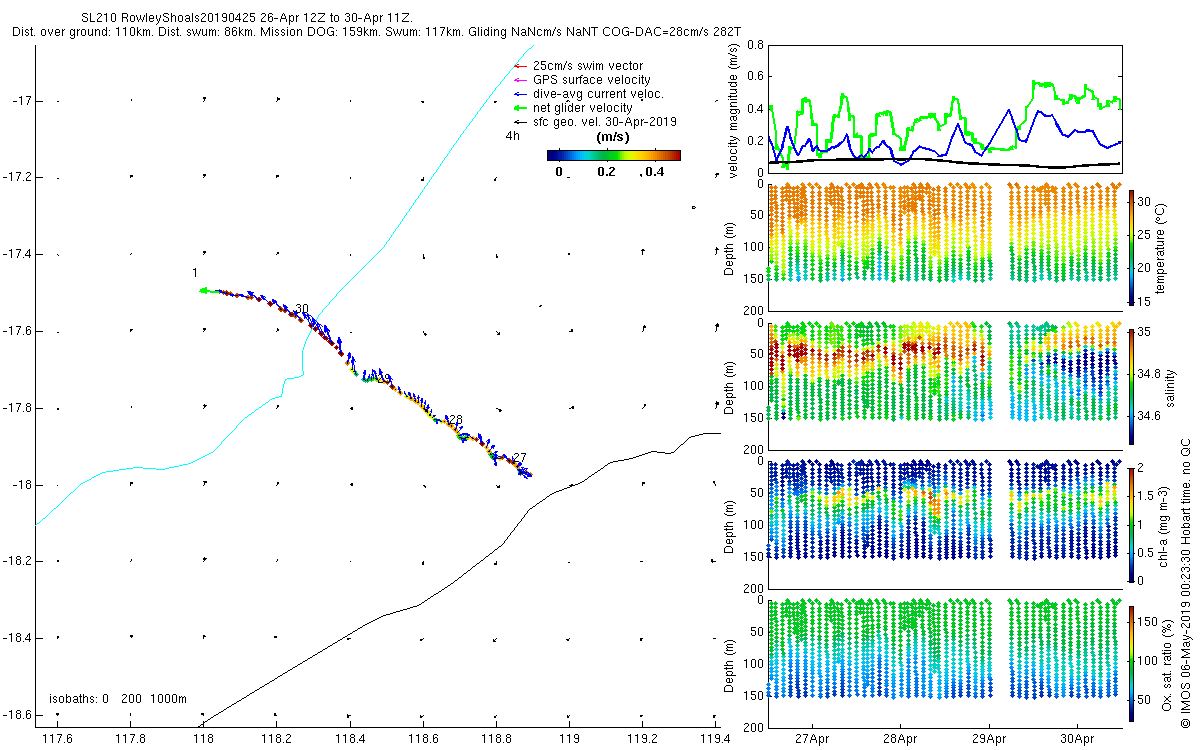Click the '30Apr' time axis tick label

[1078, 738]
